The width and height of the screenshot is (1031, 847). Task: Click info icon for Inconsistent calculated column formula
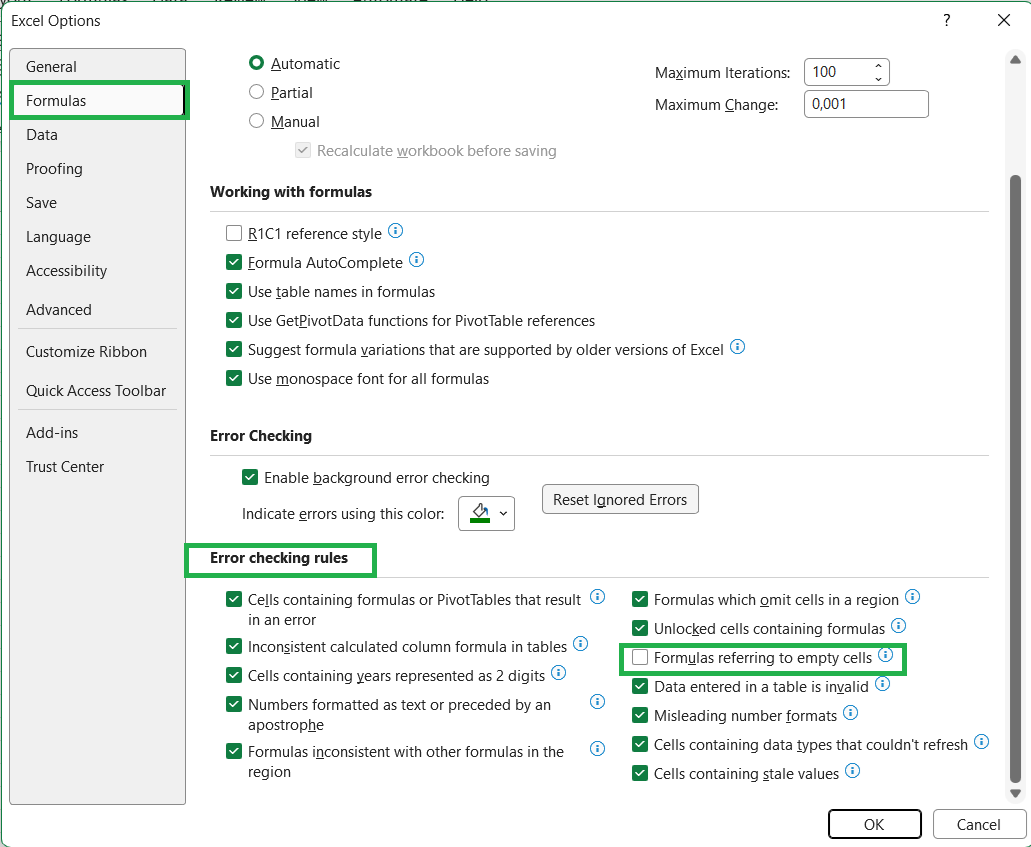(581, 644)
